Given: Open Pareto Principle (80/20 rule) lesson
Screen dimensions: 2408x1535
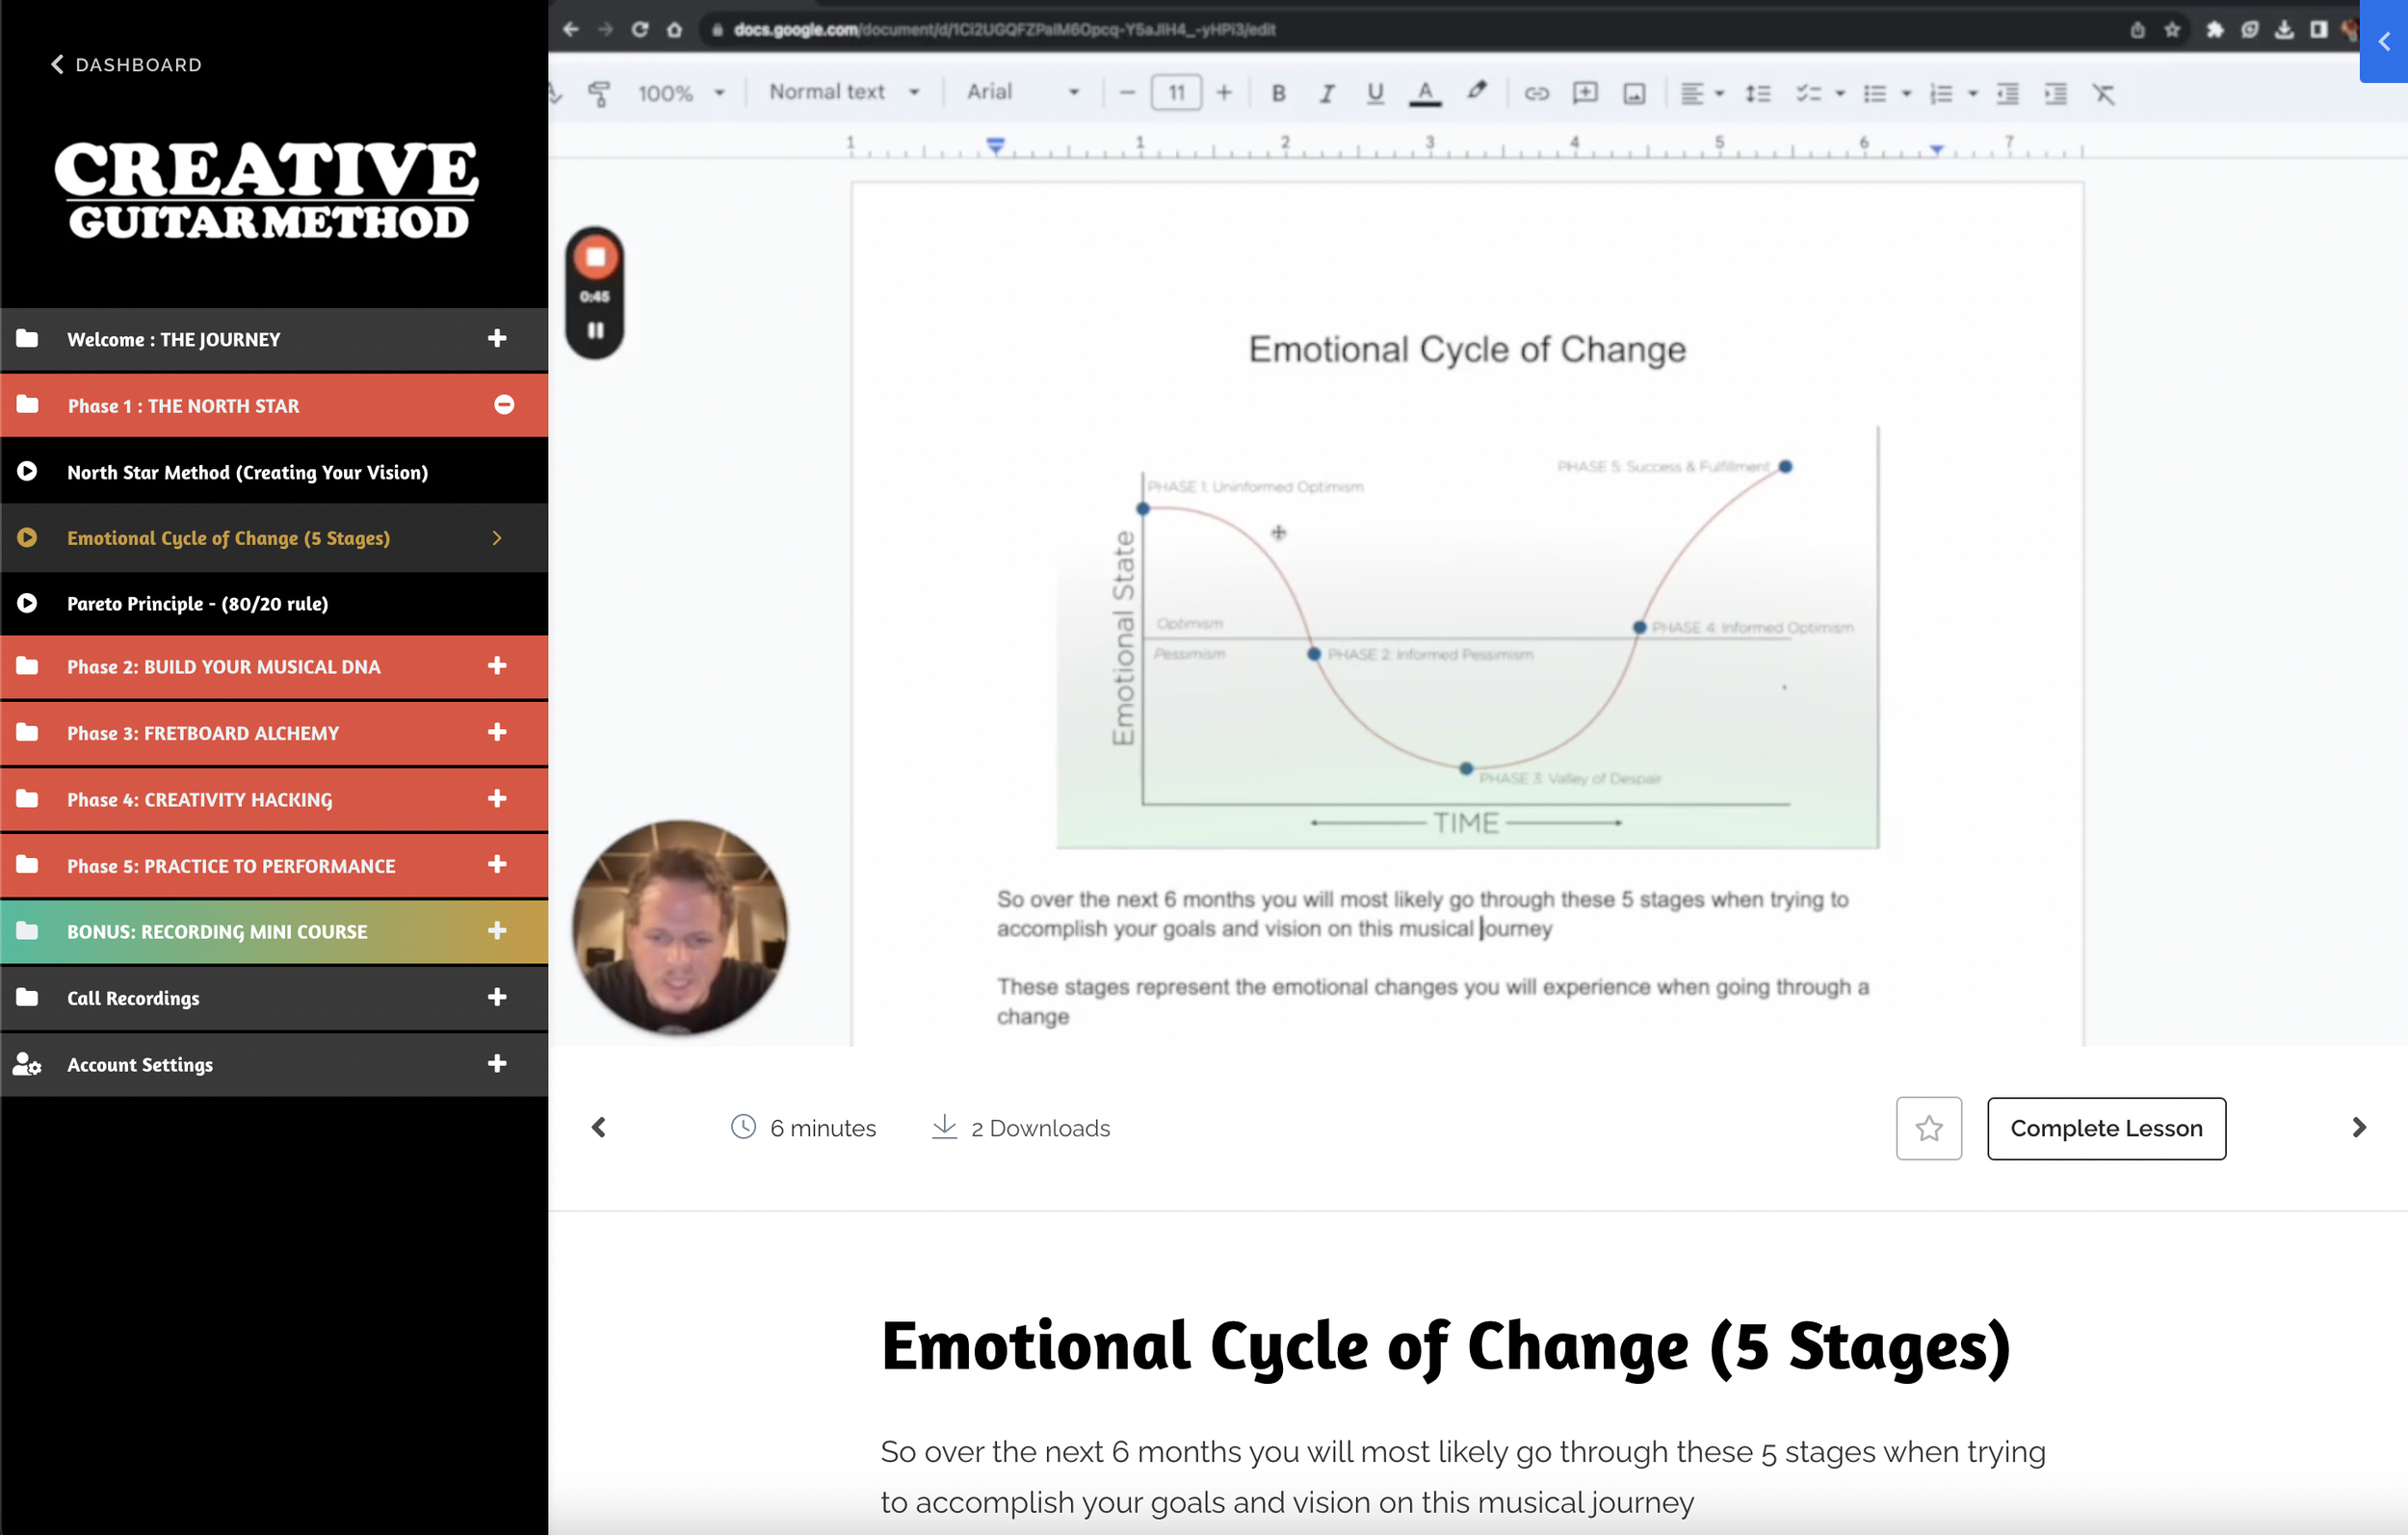Looking at the screenshot, I should (x=198, y=603).
